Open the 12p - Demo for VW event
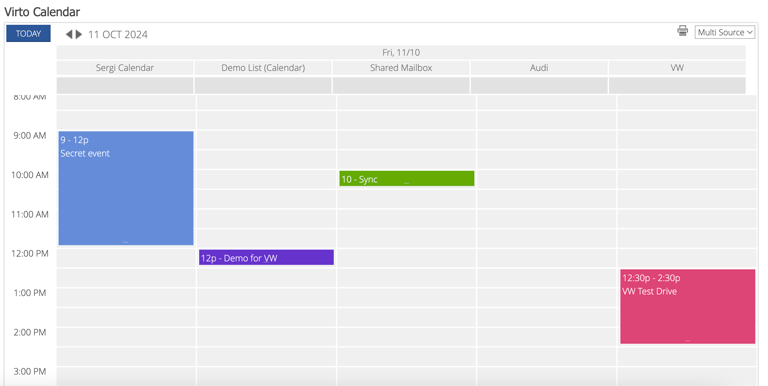768x386 pixels. point(266,258)
